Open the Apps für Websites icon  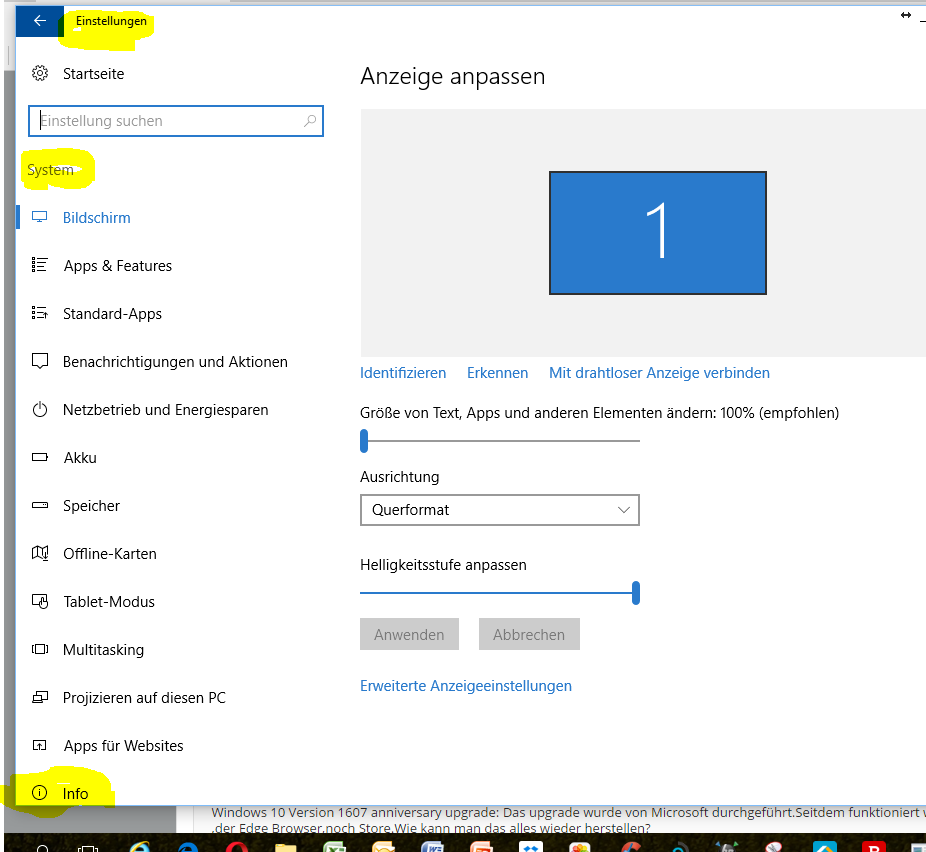click(40, 745)
